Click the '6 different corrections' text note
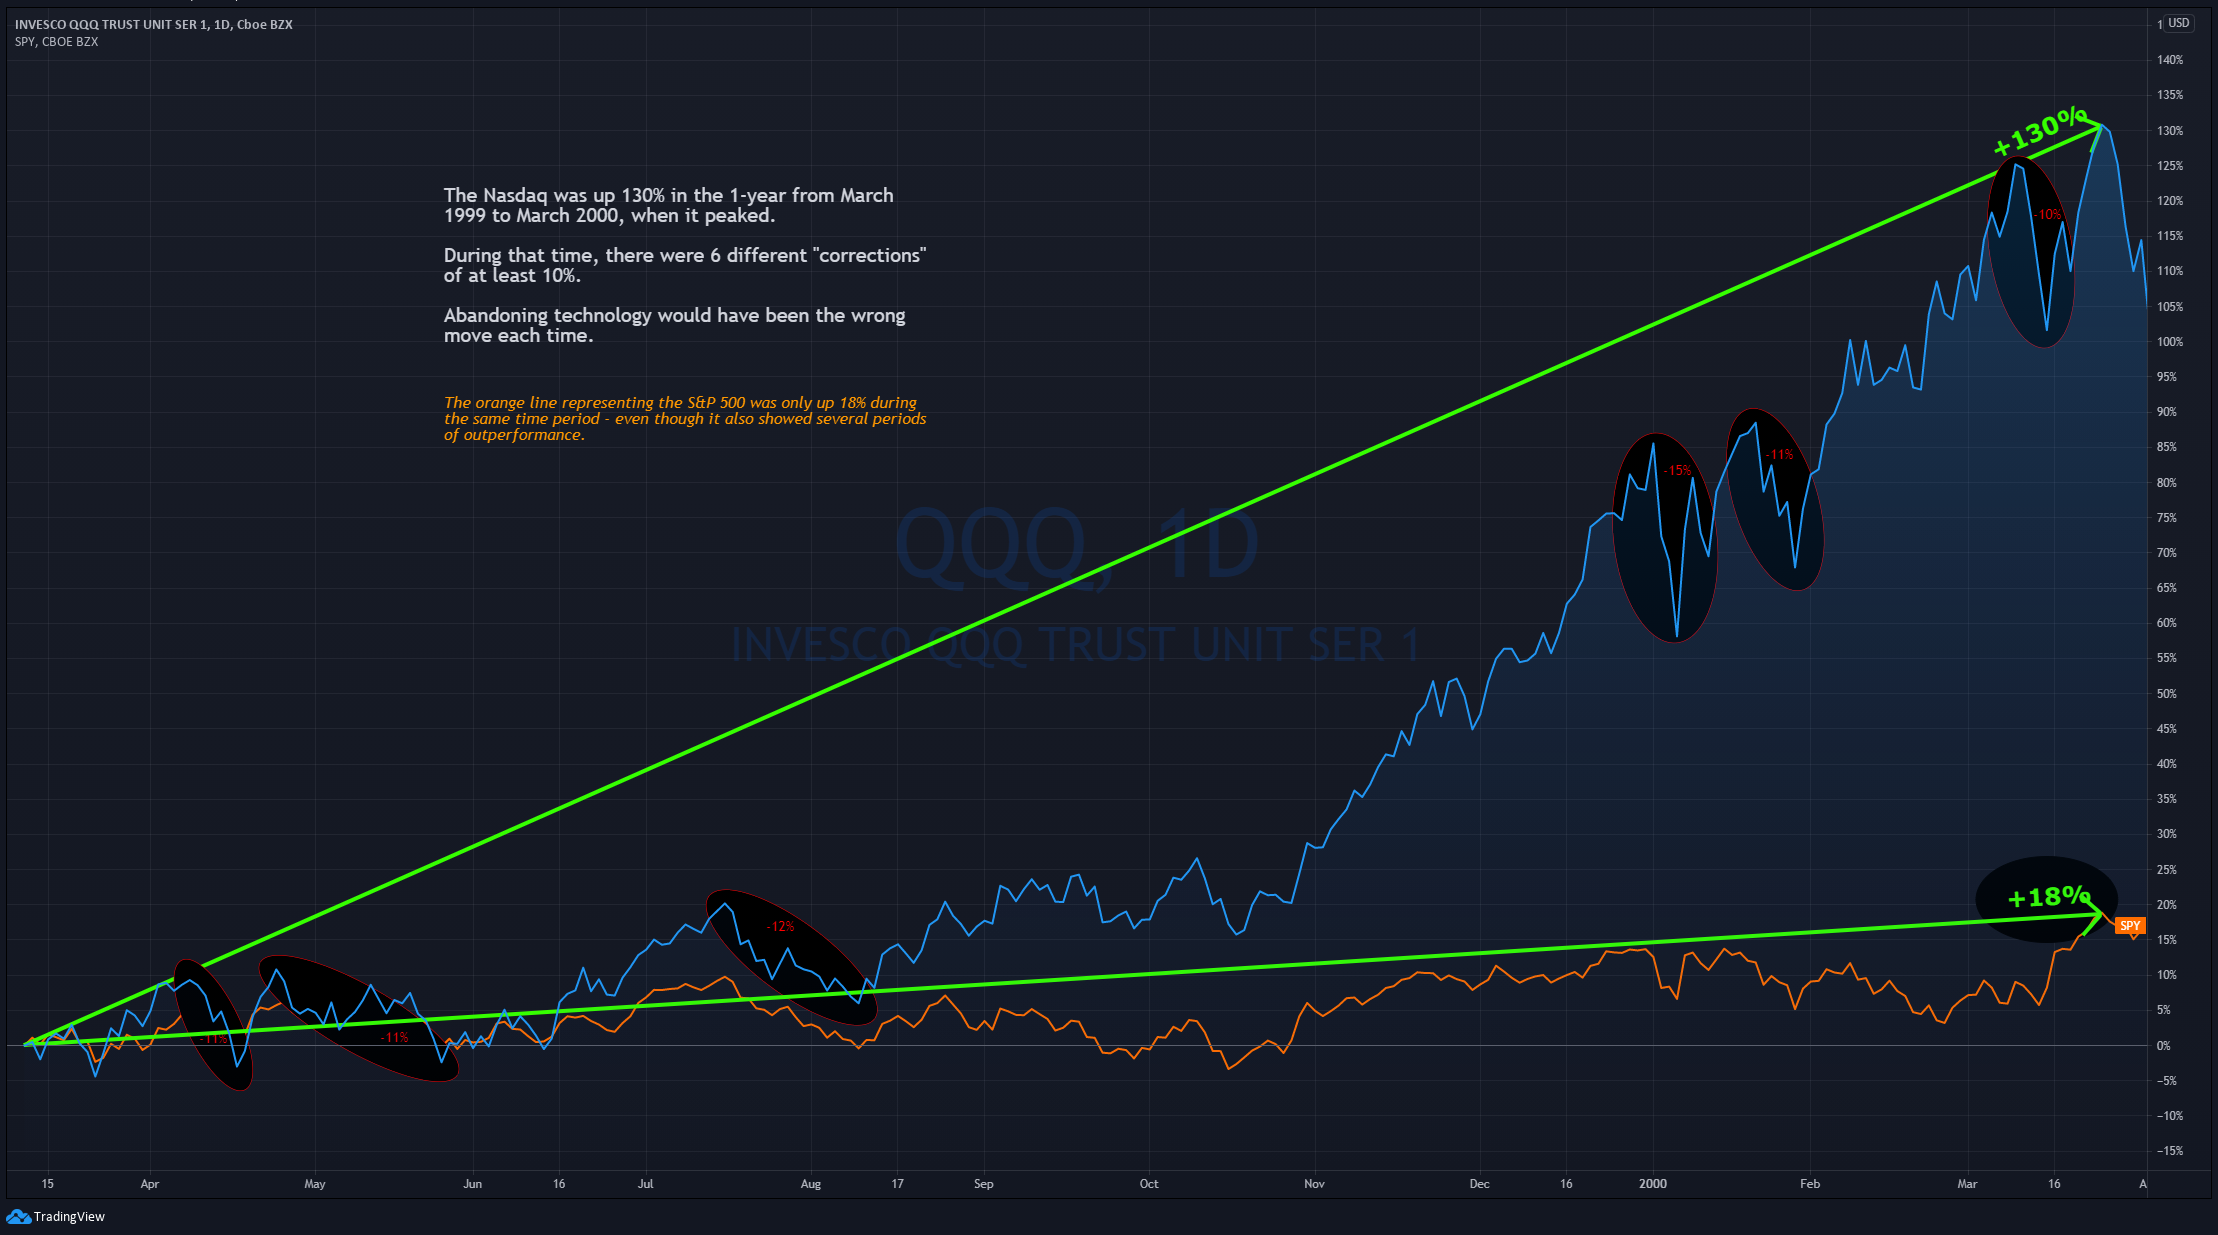Viewport: 2218px width, 1235px height. click(x=685, y=265)
